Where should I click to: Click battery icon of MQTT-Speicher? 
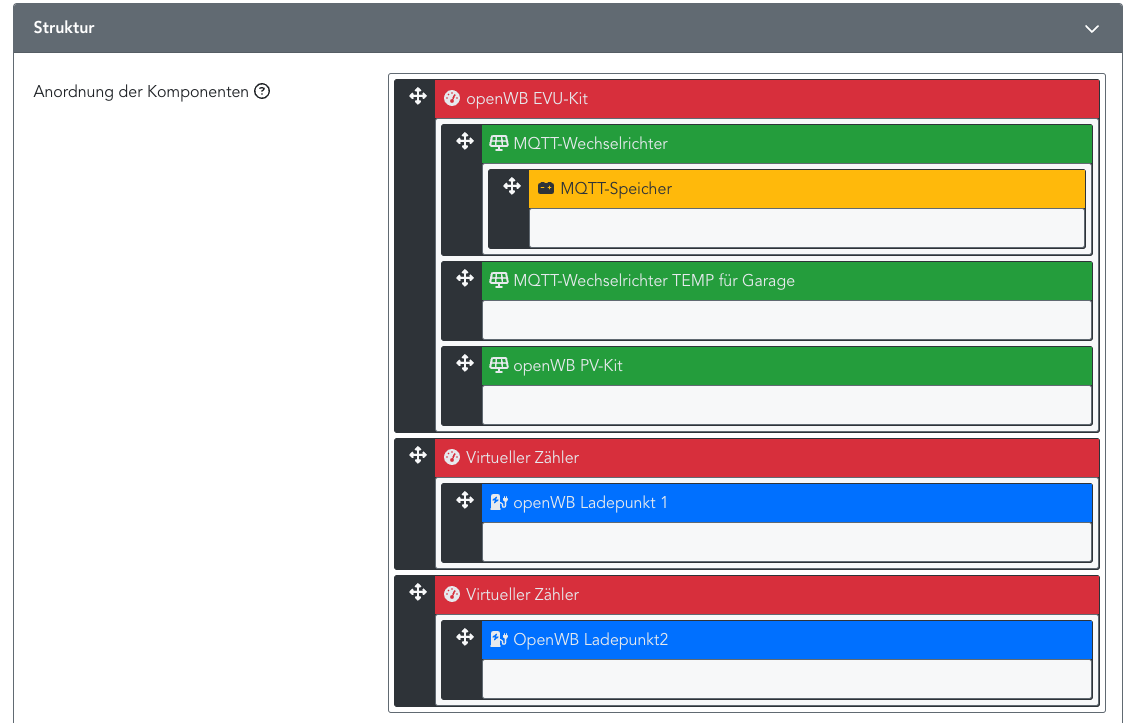546,189
